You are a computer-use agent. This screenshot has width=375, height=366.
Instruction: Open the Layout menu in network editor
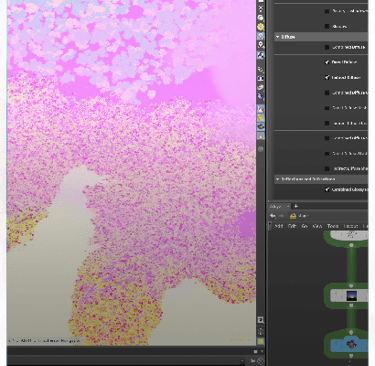coord(351,226)
